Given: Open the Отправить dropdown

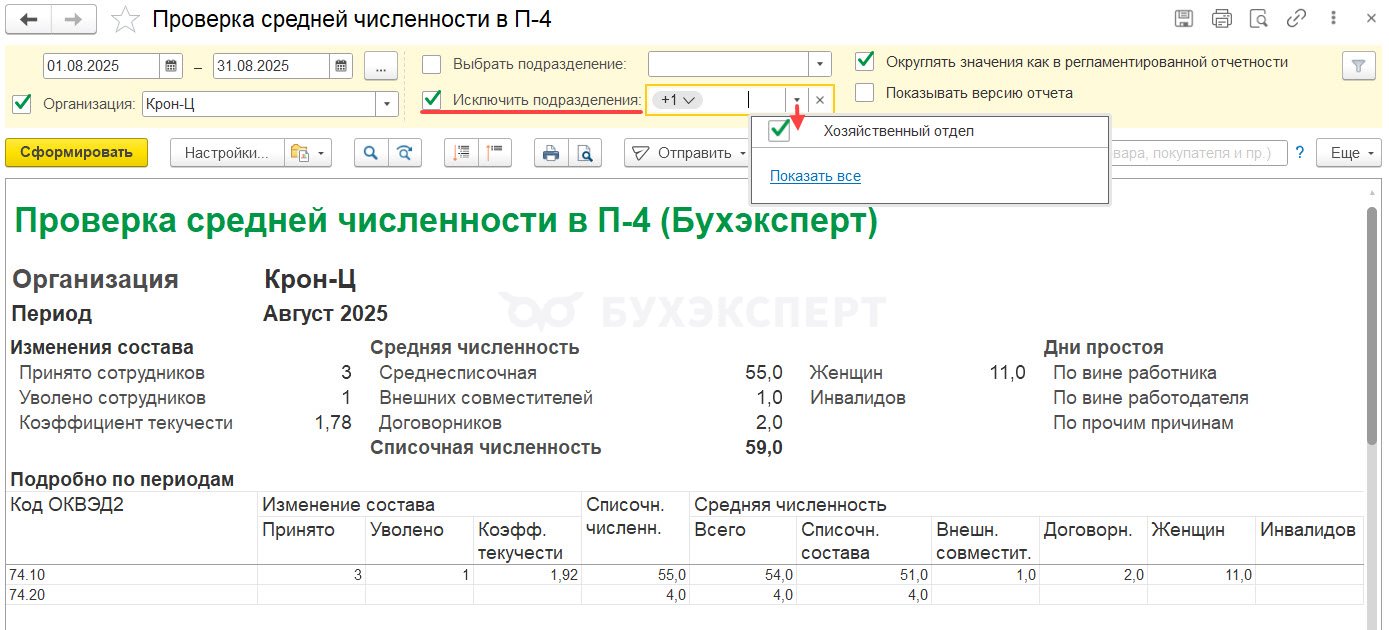Looking at the screenshot, I should pyautogui.click(x=689, y=153).
